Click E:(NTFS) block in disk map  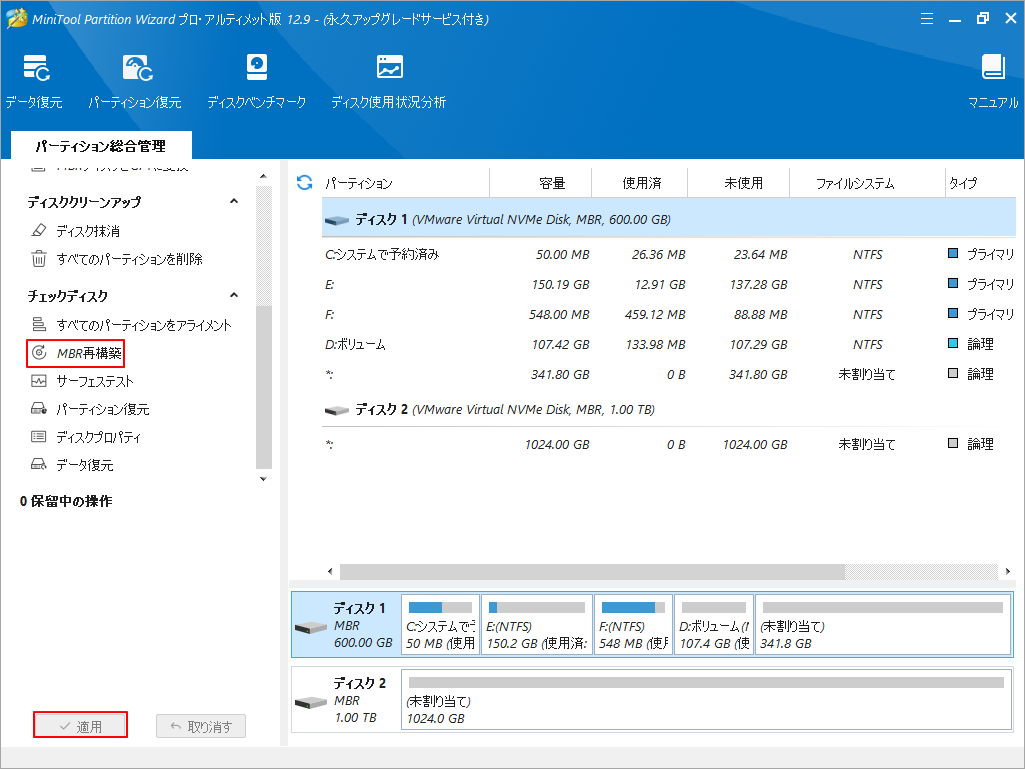pyautogui.click(x=537, y=624)
